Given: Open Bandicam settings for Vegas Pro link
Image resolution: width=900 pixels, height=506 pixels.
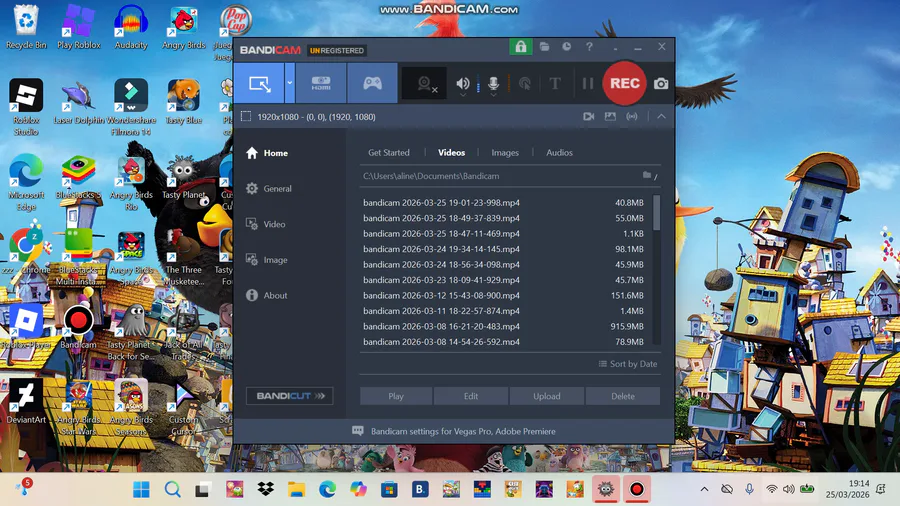Looking at the screenshot, I should (x=463, y=431).
